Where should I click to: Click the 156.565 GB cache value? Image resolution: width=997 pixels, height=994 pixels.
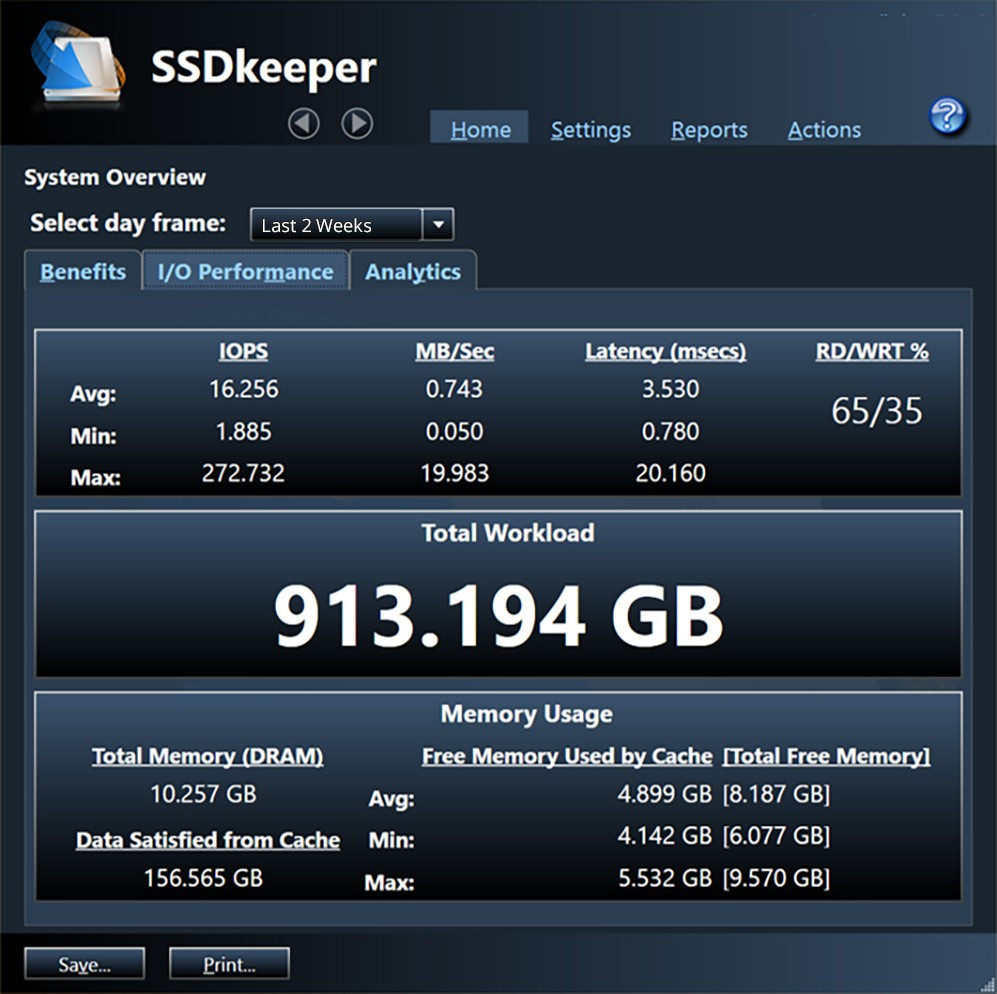coord(203,878)
